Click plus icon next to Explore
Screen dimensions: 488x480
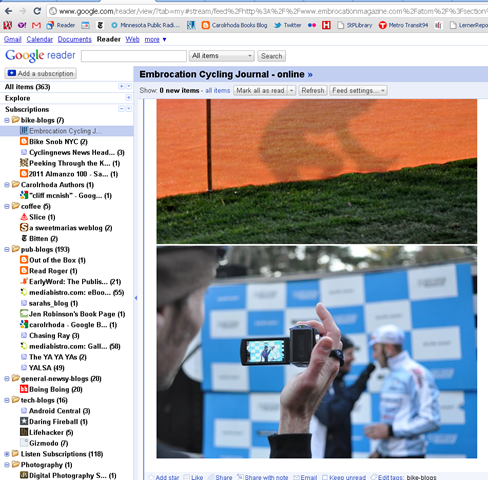(128, 98)
